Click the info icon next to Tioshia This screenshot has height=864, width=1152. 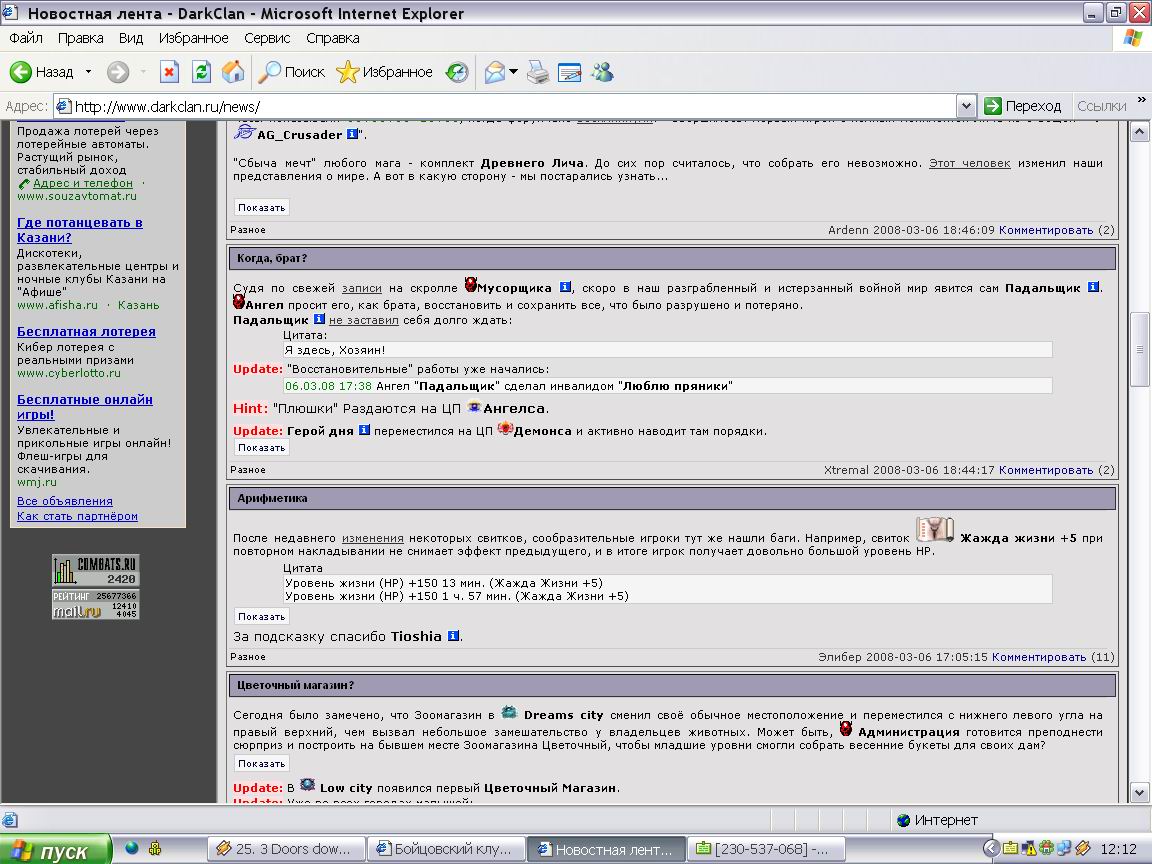[x=453, y=636]
